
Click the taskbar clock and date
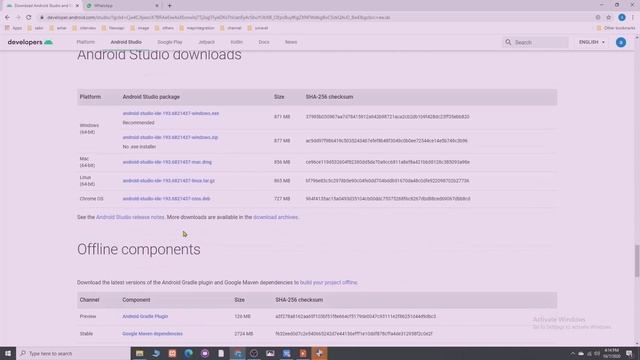pos(611,353)
